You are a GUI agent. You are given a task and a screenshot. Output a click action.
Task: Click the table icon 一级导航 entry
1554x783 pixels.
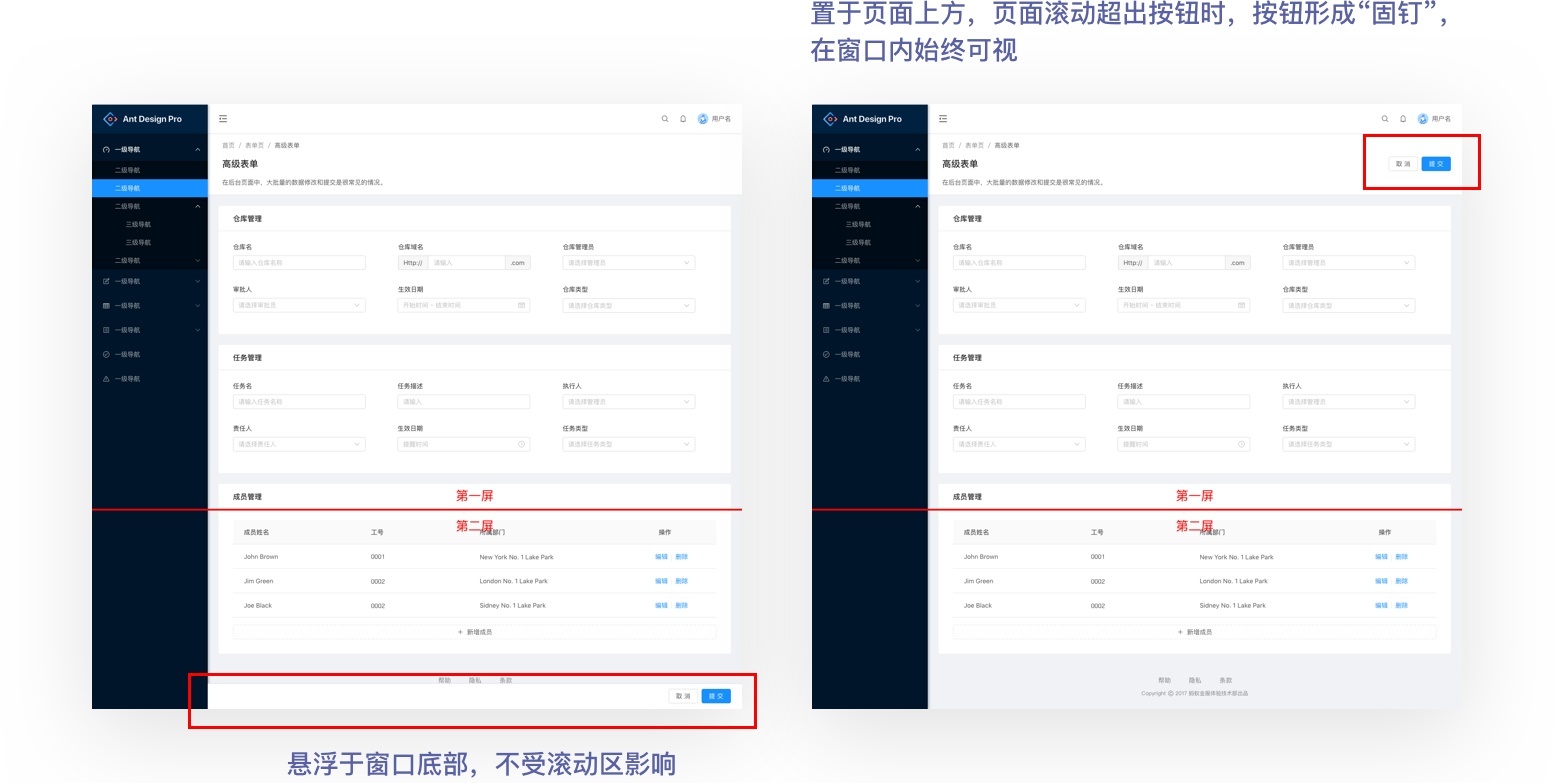coord(106,306)
